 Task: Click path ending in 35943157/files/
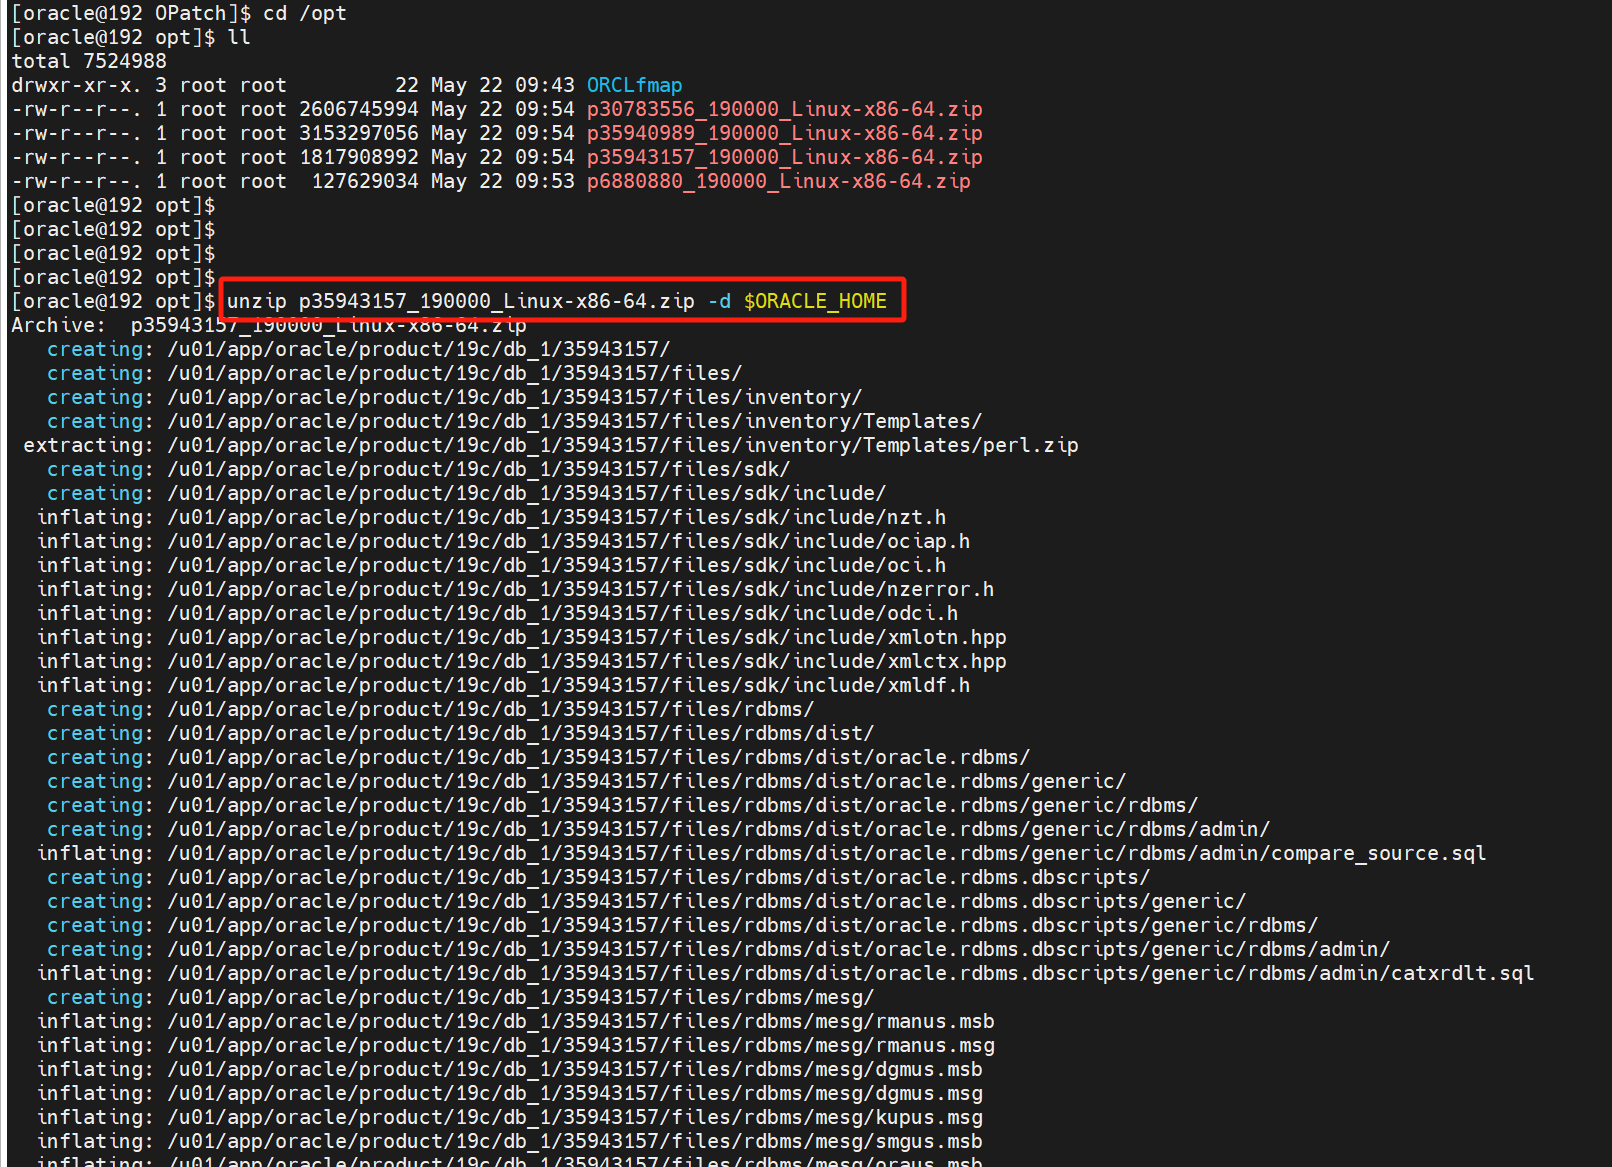[x=455, y=373]
